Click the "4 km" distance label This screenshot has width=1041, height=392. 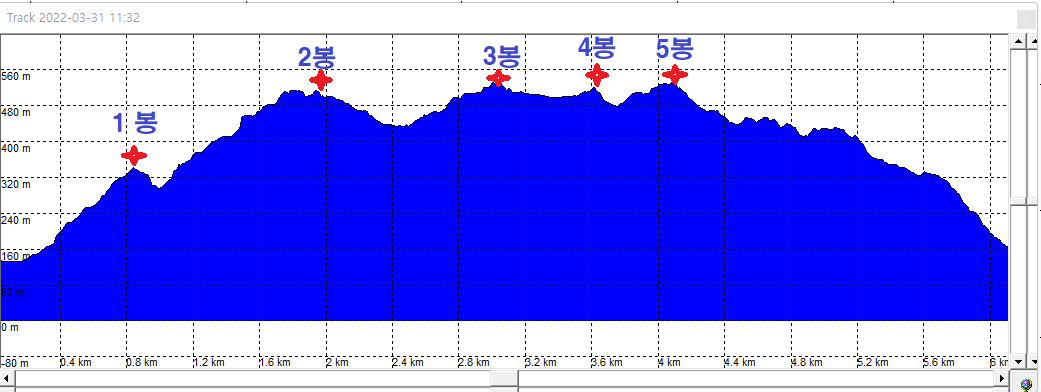click(x=669, y=363)
